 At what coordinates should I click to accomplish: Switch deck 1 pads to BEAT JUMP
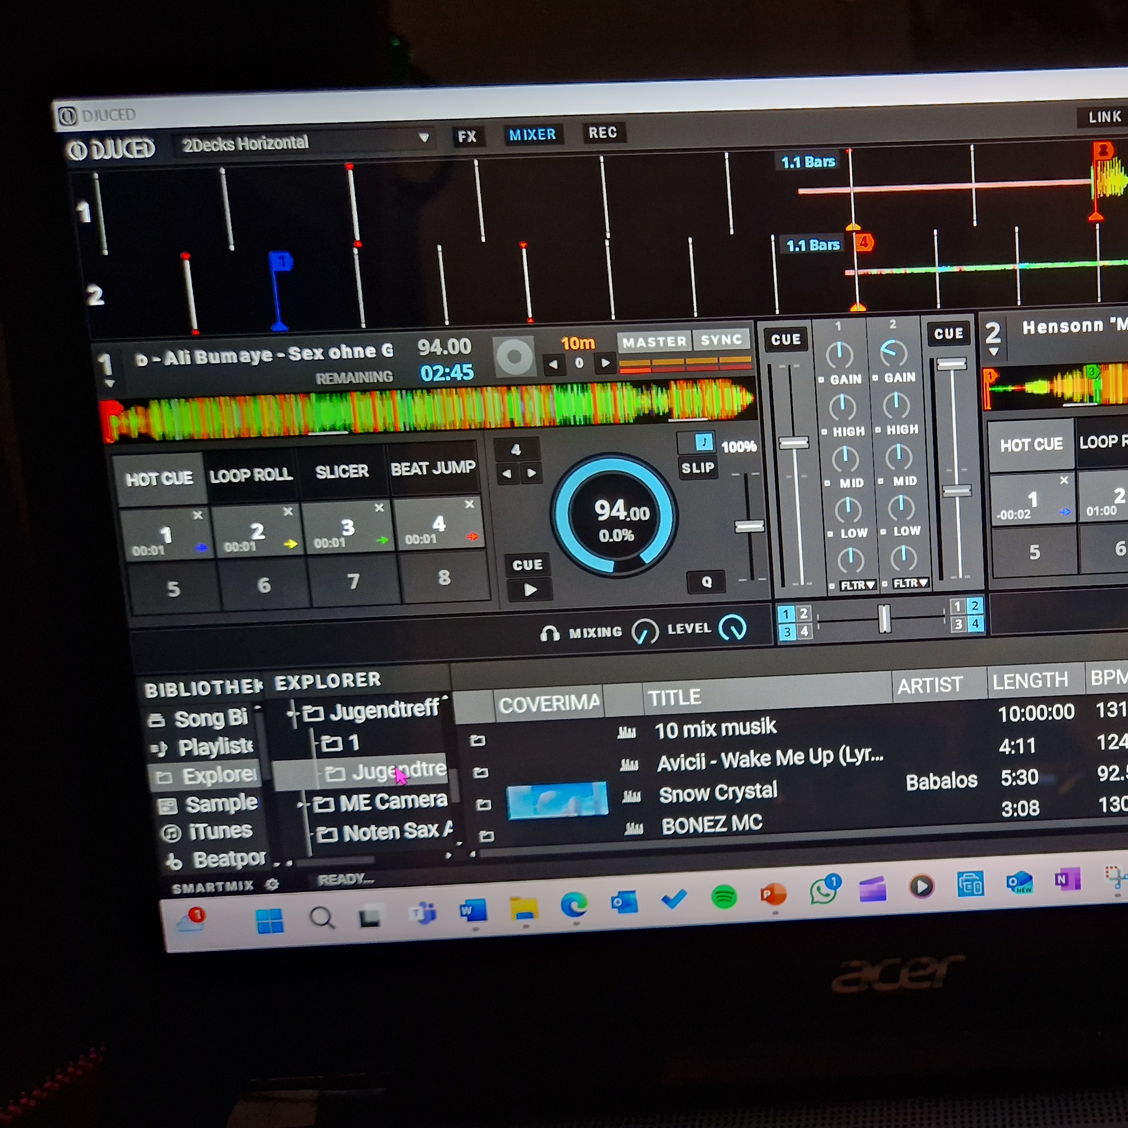click(432, 468)
